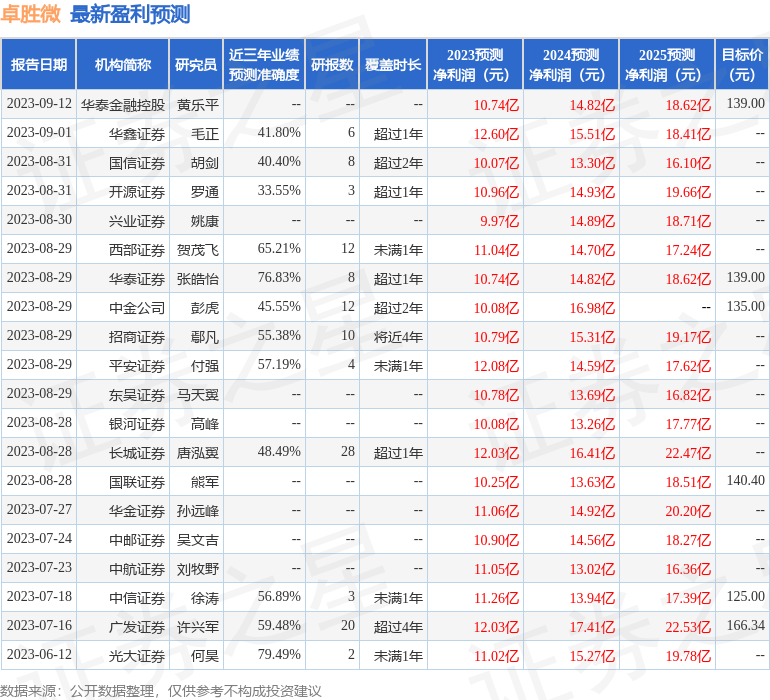Select the 研报数 column header
770x700 pixels.
click(x=332, y=64)
